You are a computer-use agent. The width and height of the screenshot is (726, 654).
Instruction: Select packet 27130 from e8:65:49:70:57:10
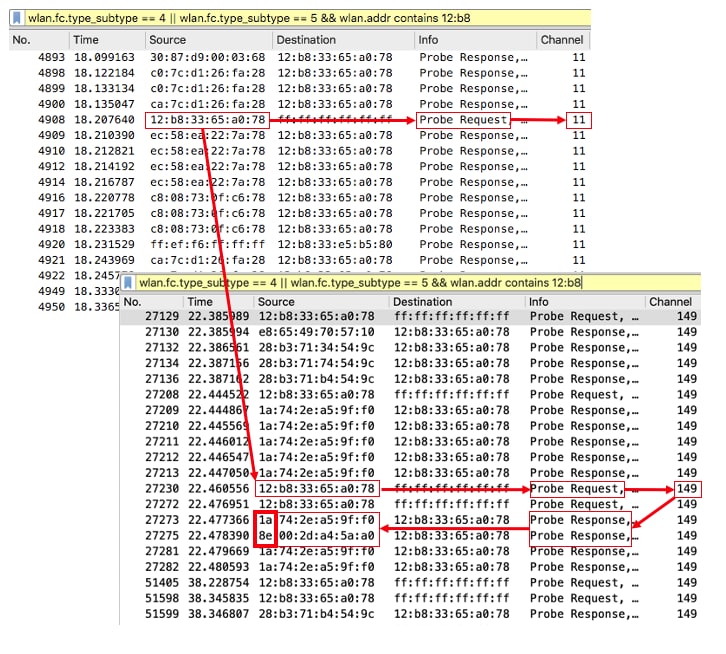[410, 332]
